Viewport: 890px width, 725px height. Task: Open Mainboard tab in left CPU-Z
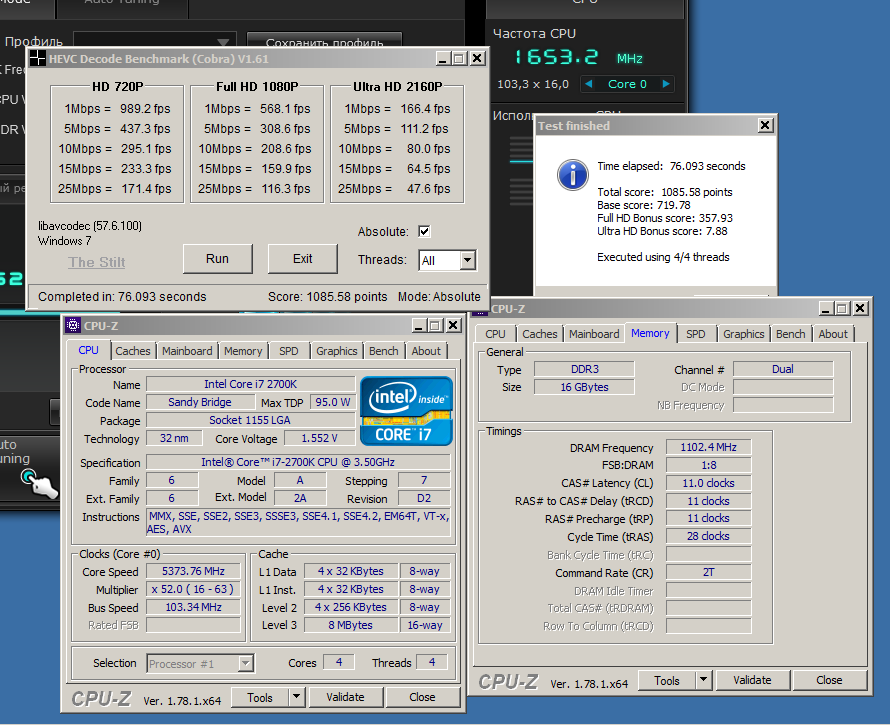click(187, 351)
